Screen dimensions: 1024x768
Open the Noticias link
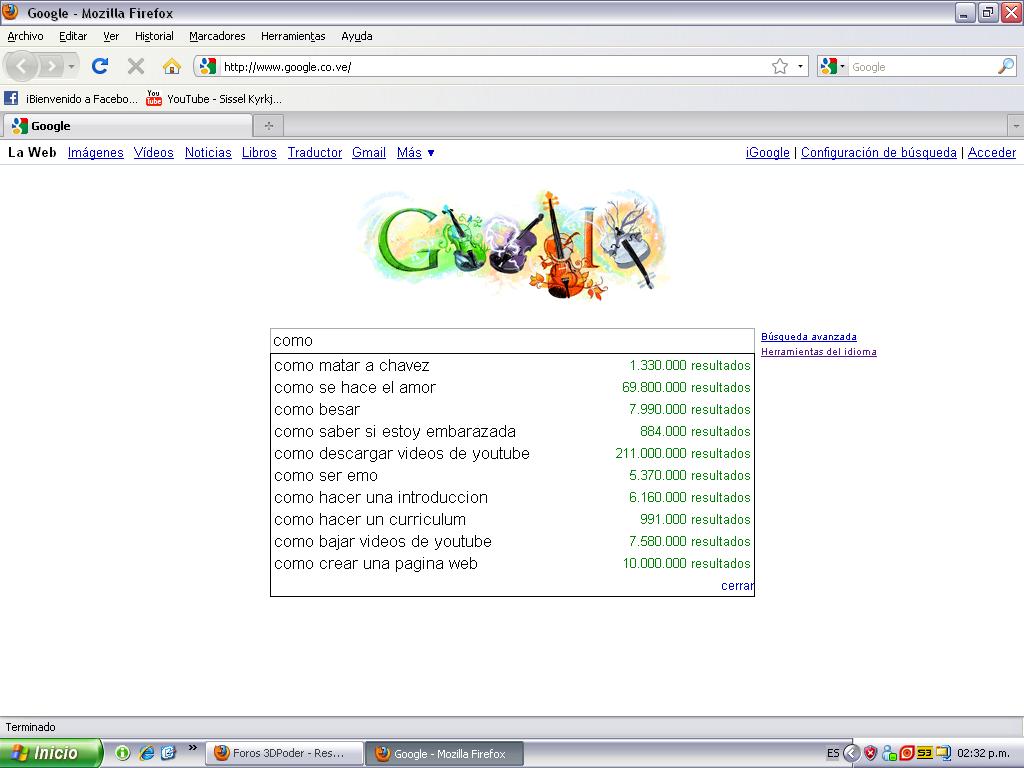(x=208, y=152)
